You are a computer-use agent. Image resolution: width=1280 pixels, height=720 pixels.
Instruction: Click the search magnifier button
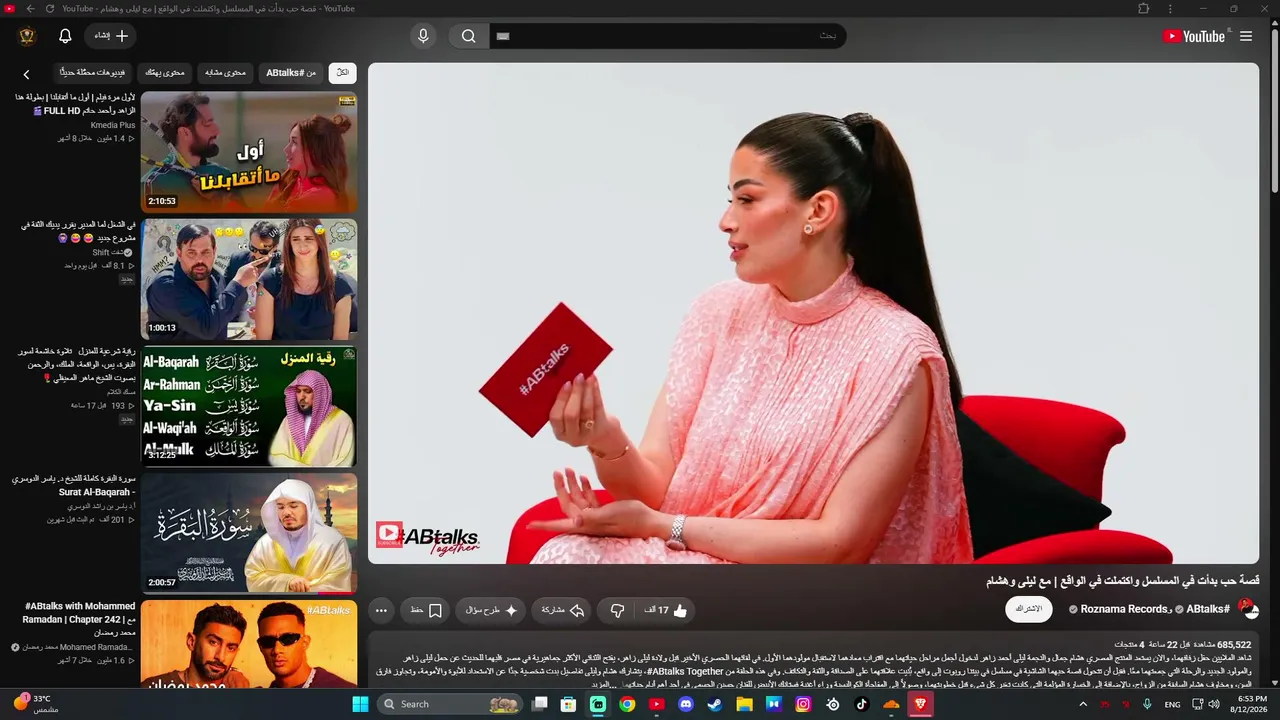pyautogui.click(x=468, y=36)
